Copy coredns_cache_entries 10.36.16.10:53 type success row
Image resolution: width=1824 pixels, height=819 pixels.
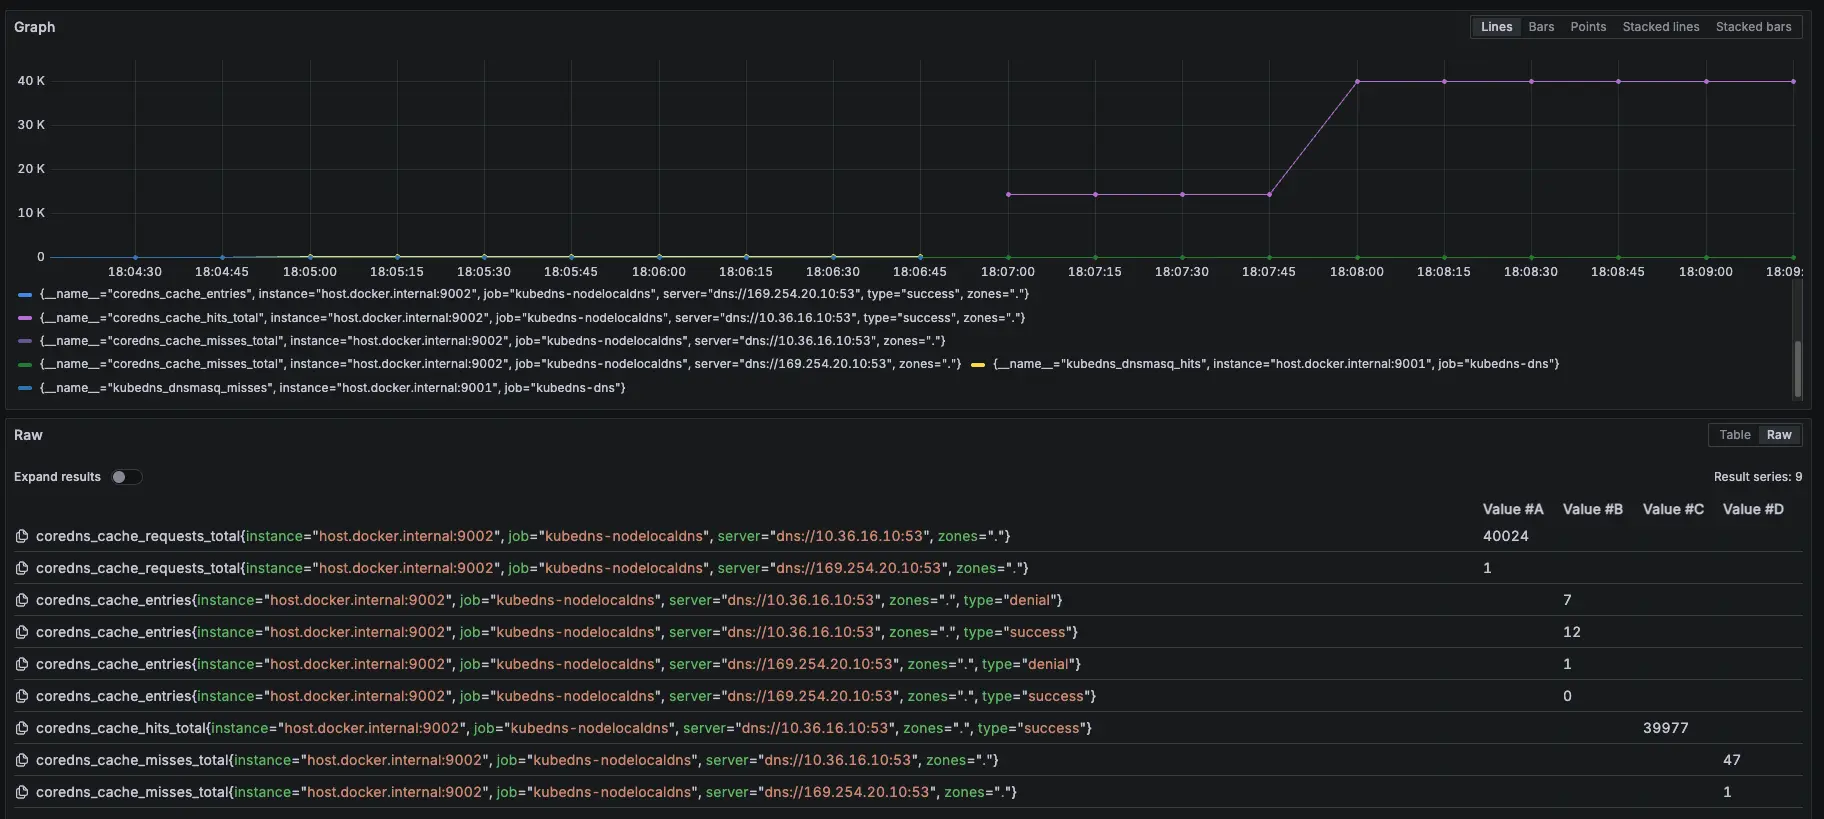[22, 632]
